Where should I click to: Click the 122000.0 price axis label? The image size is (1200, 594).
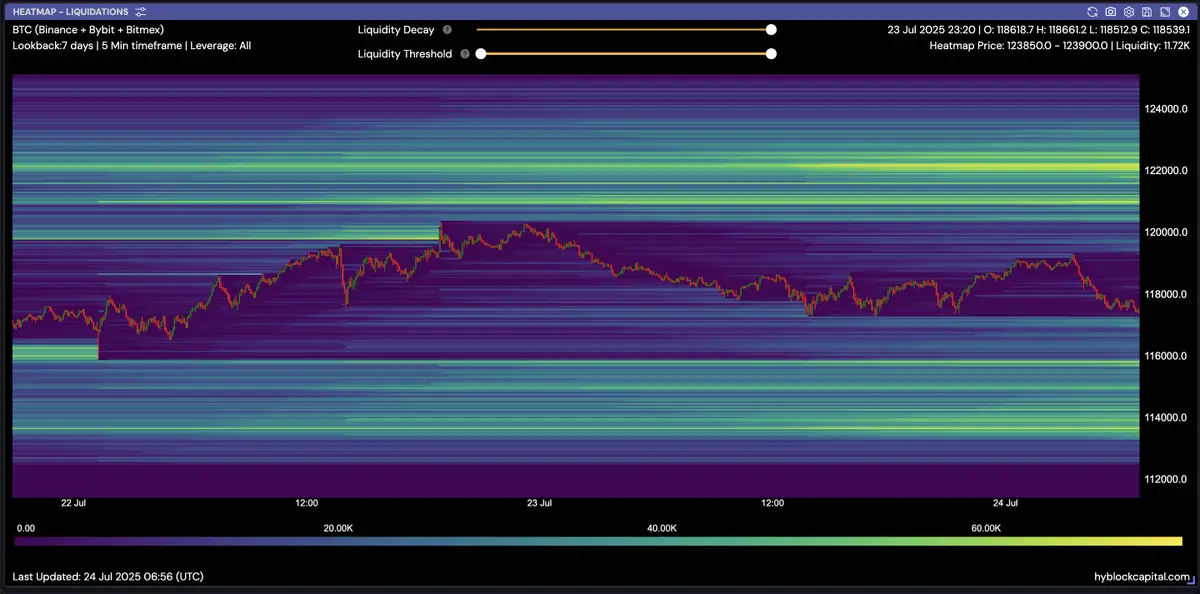(1166, 170)
